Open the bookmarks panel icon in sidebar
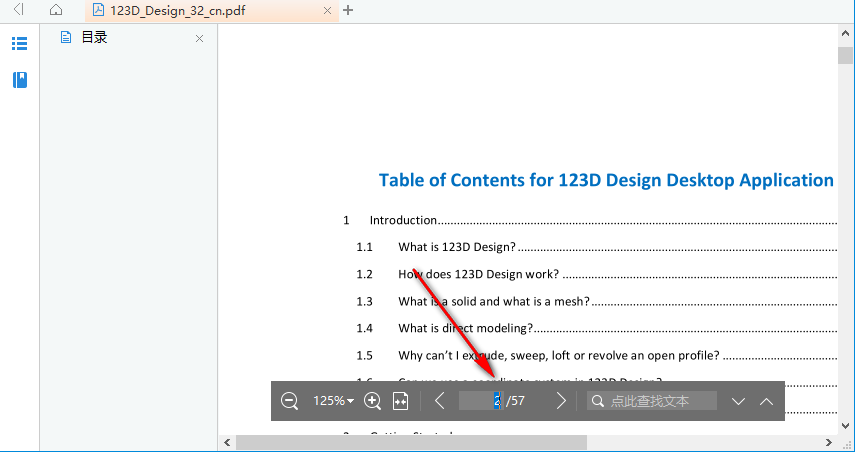Screen dimensions: 855x452 click(x=20, y=80)
